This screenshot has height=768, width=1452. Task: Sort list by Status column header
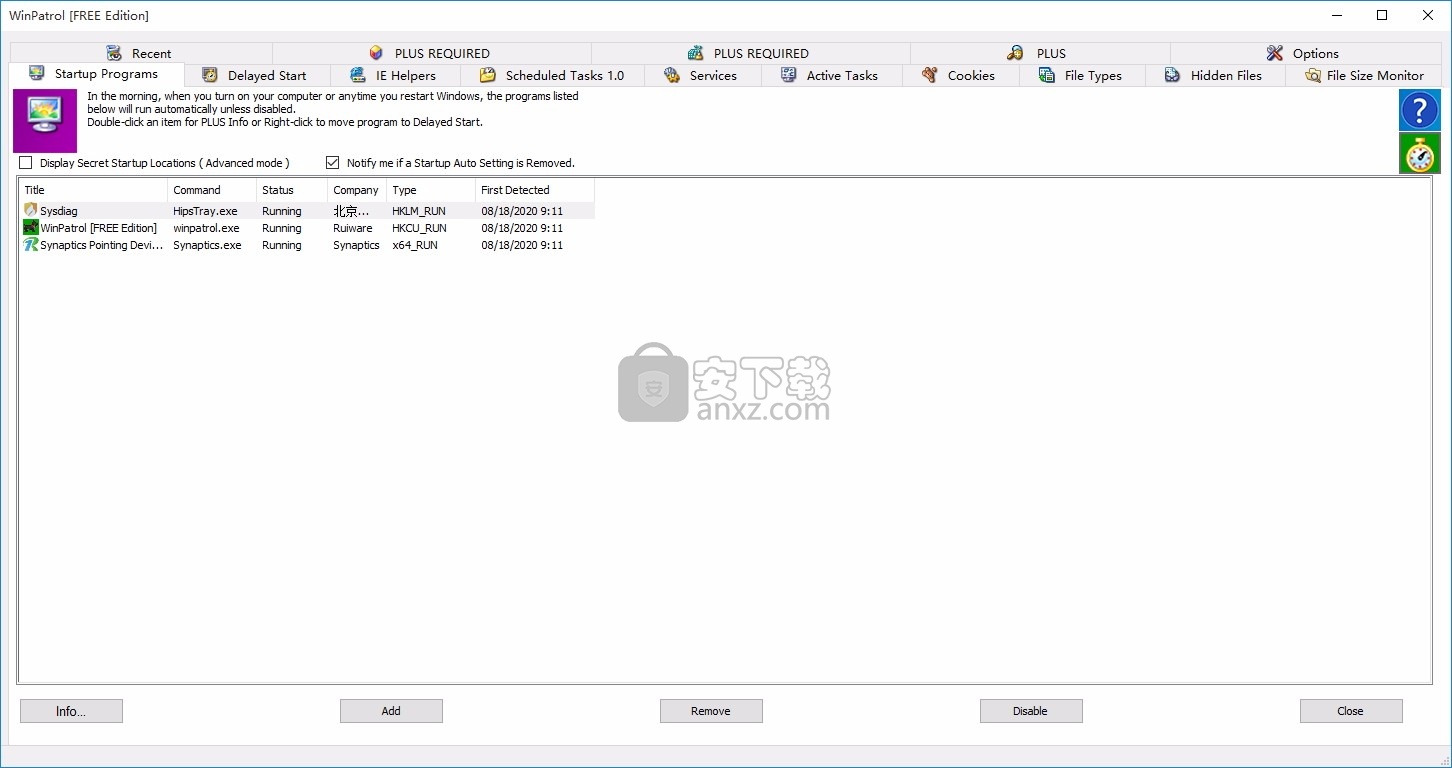click(293, 190)
